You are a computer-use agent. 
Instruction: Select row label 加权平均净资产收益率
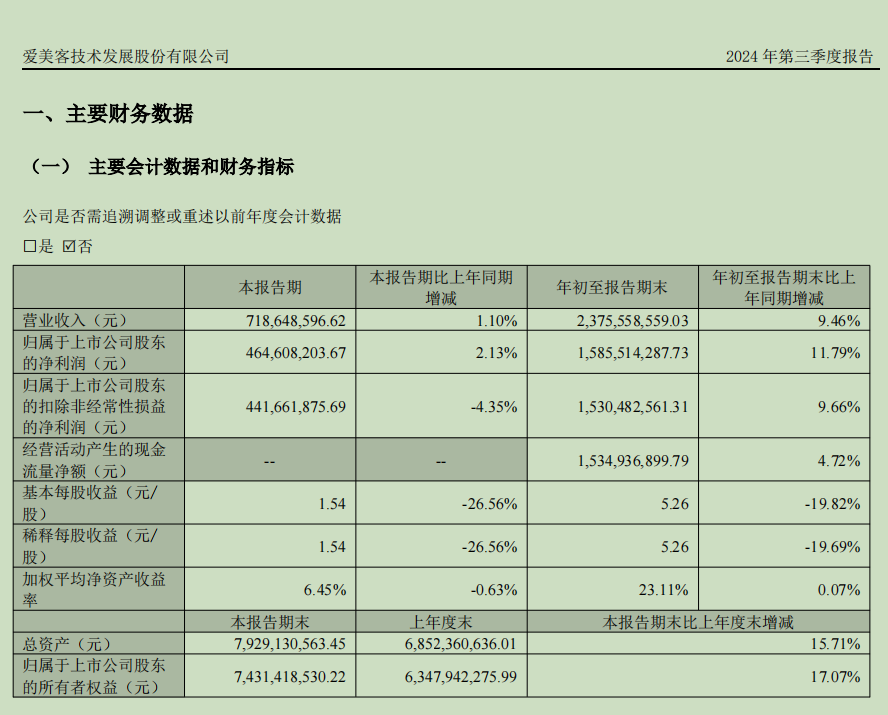pos(94,589)
